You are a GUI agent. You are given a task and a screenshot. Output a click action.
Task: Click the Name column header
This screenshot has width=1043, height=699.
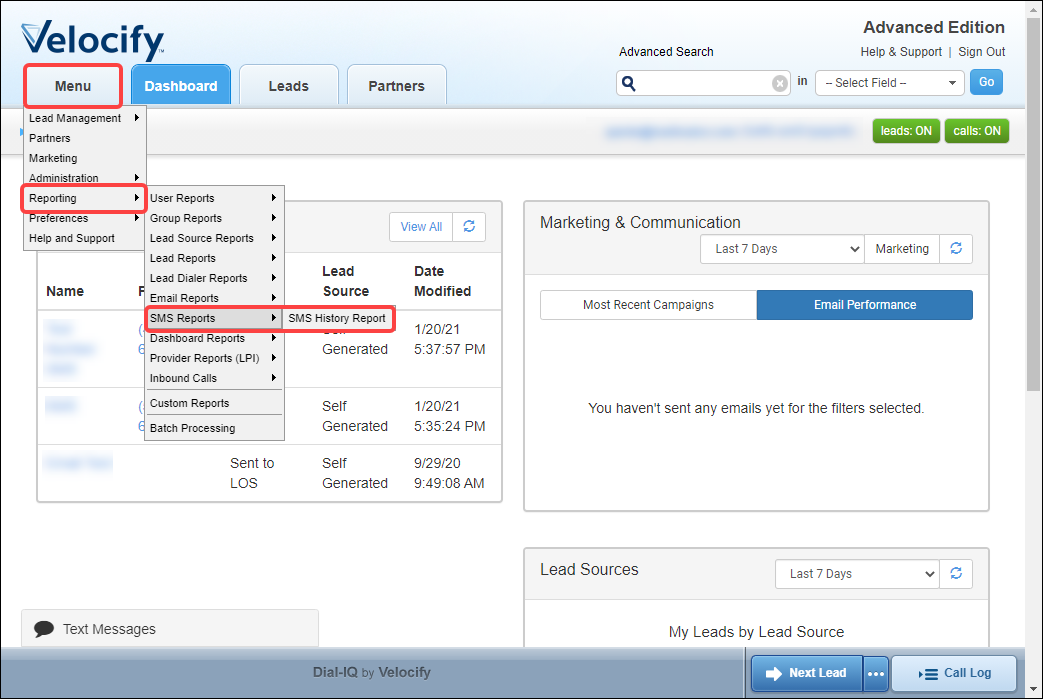click(x=65, y=291)
